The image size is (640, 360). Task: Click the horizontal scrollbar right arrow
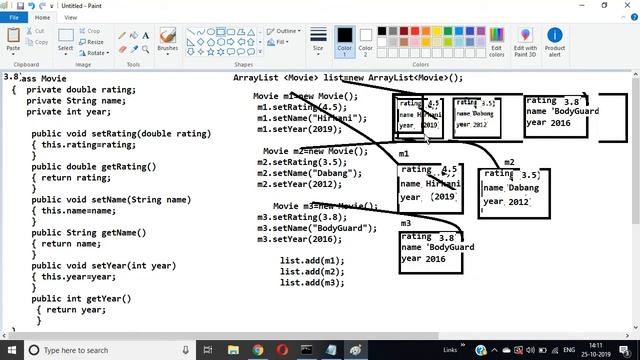tap(627, 336)
